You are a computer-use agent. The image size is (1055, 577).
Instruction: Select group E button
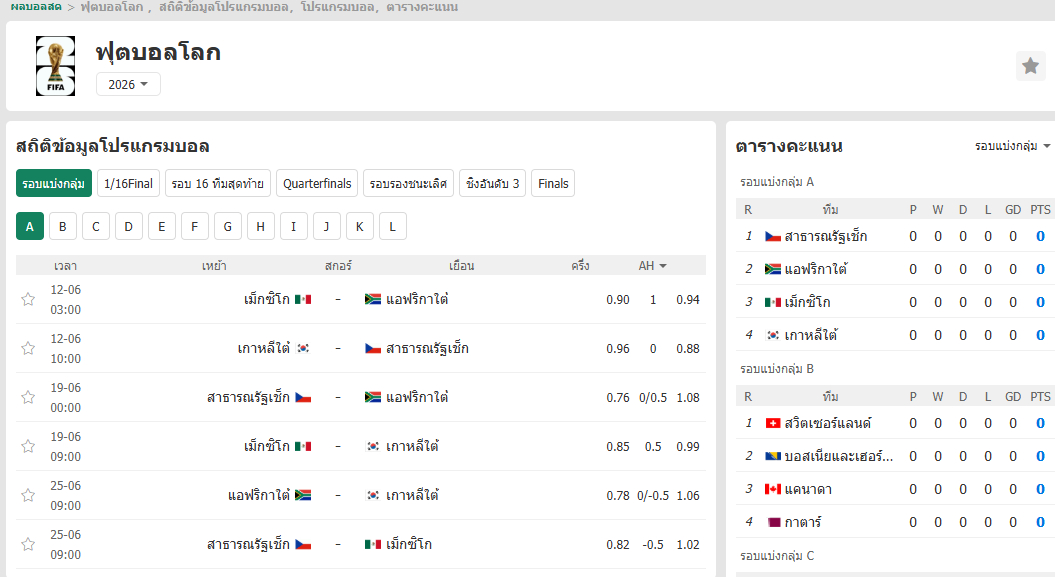pos(161,227)
